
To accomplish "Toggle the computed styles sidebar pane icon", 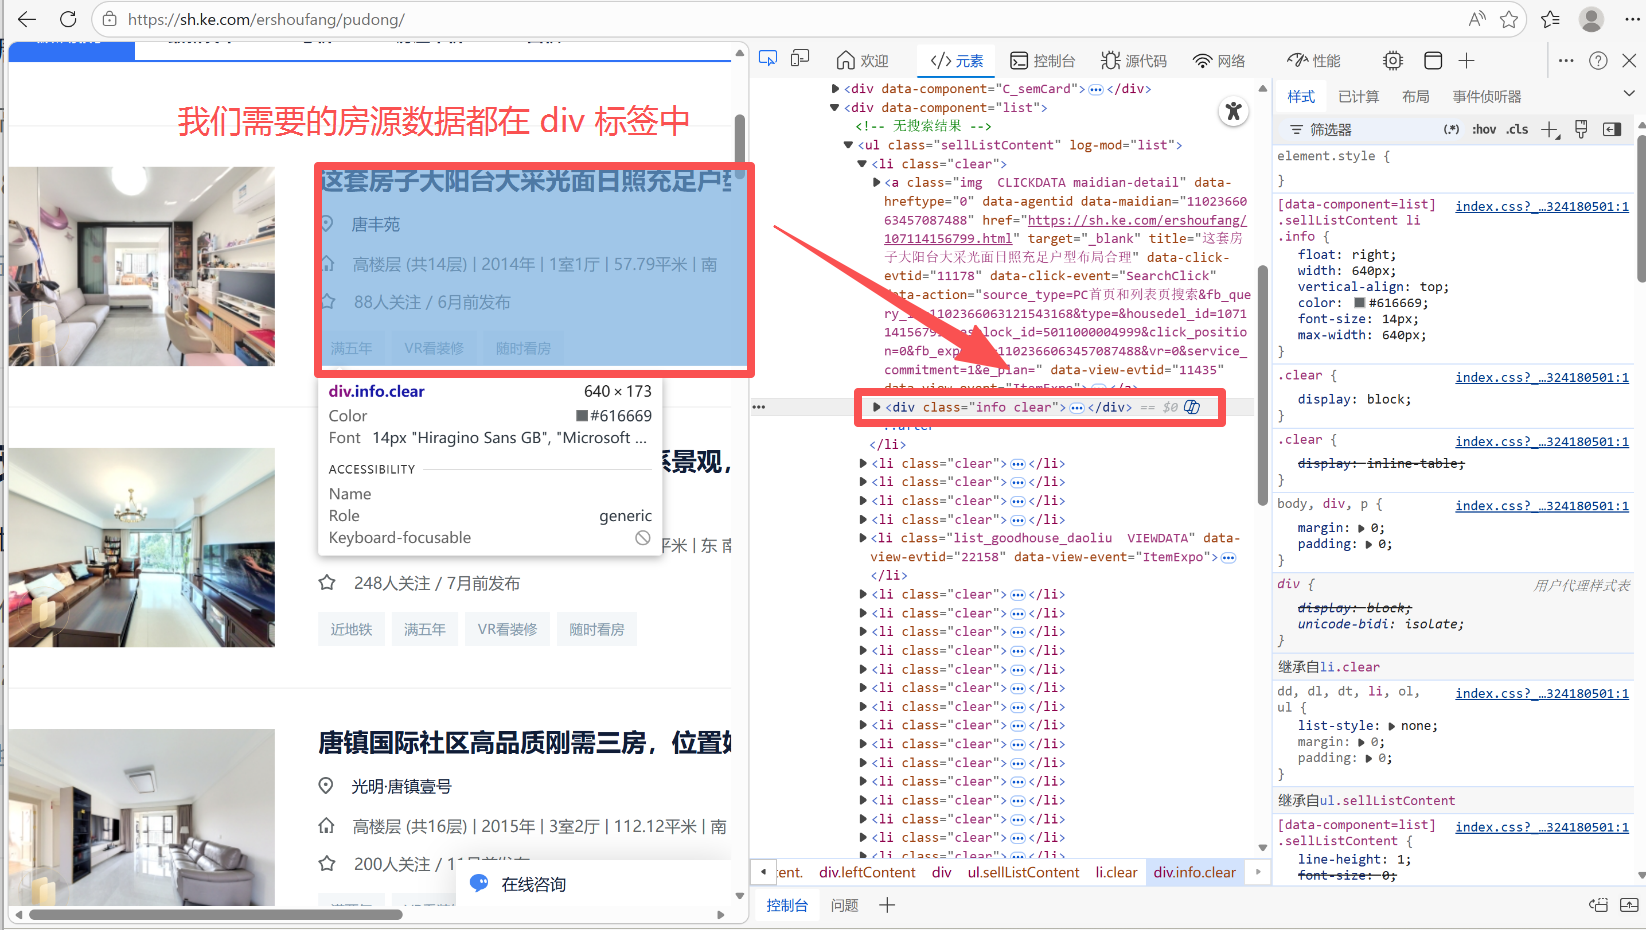I will (1612, 129).
